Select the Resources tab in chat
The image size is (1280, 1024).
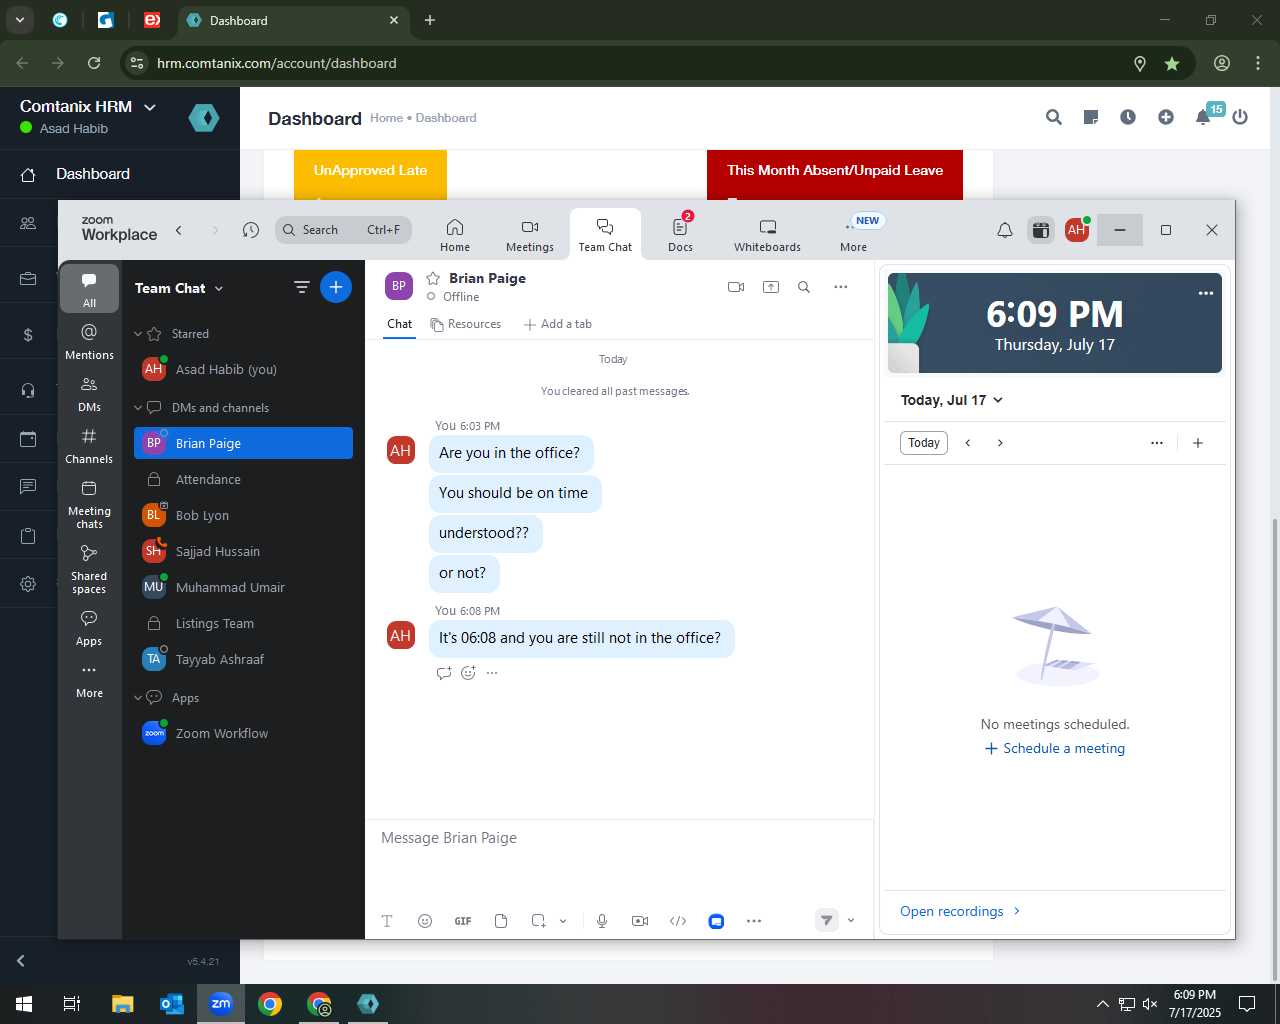(x=465, y=324)
